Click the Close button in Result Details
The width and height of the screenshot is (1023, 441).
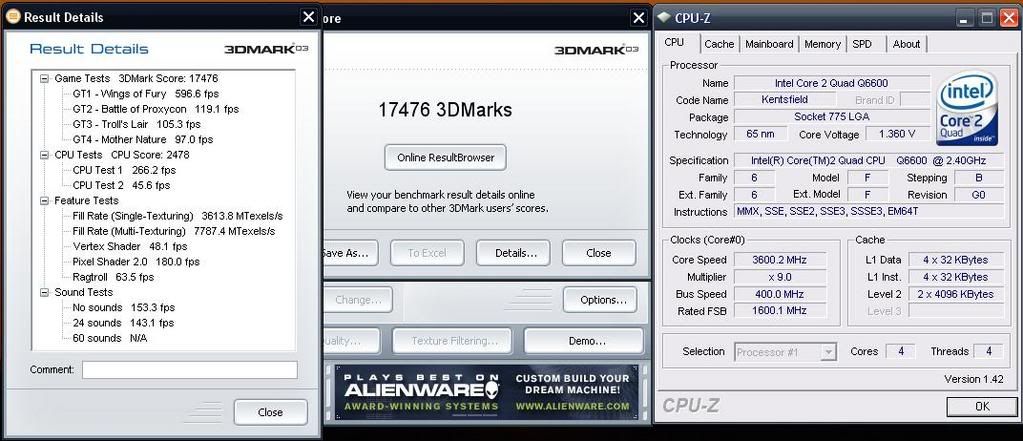[270, 412]
